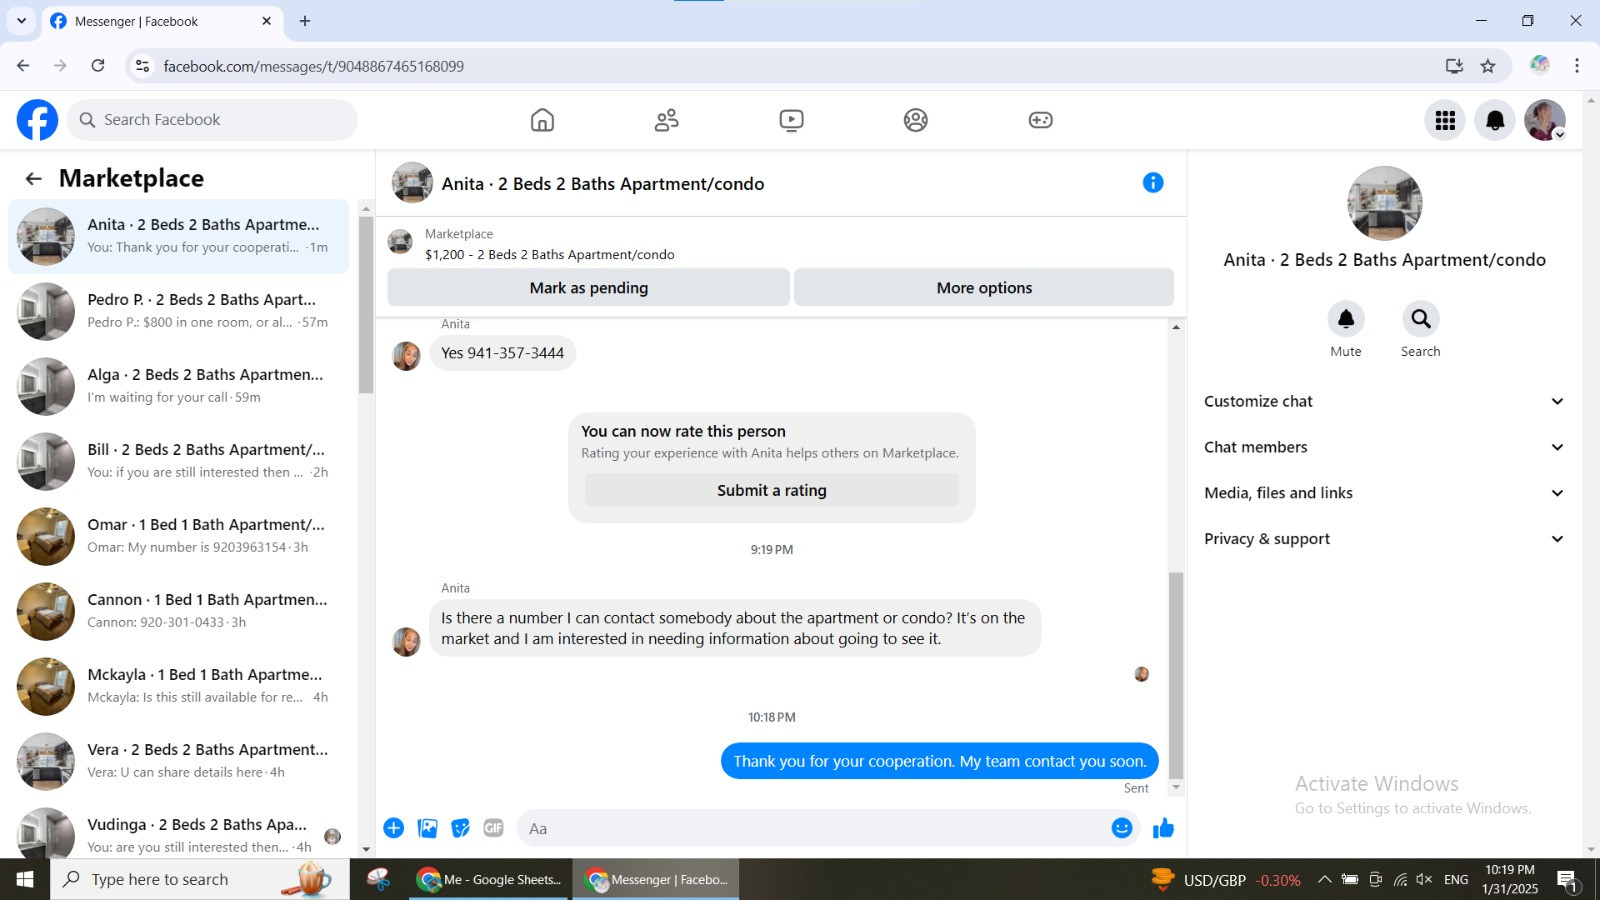1600x900 pixels.
Task: Click the Search Facebook field
Action: tap(213, 120)
